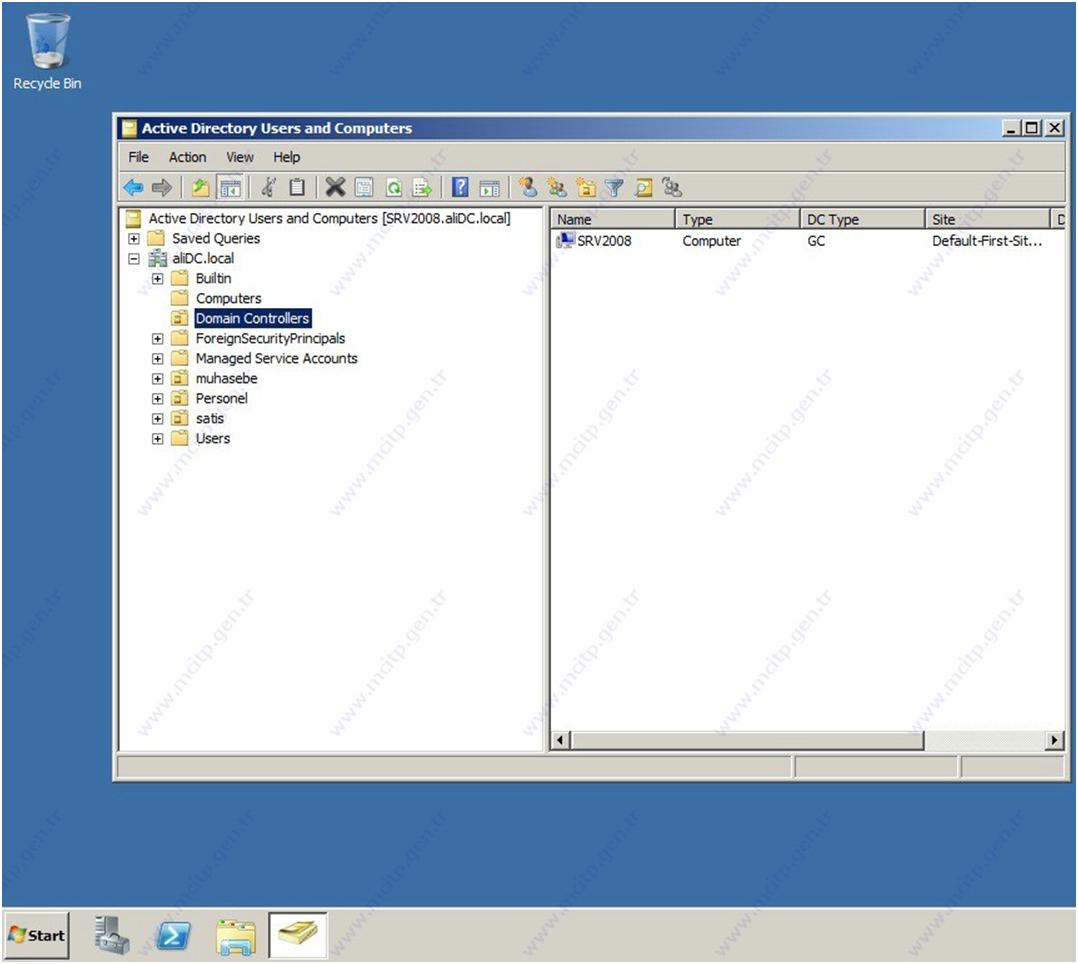Expand the Users container
The image size is (1078, 964).
tap(157, 439)
